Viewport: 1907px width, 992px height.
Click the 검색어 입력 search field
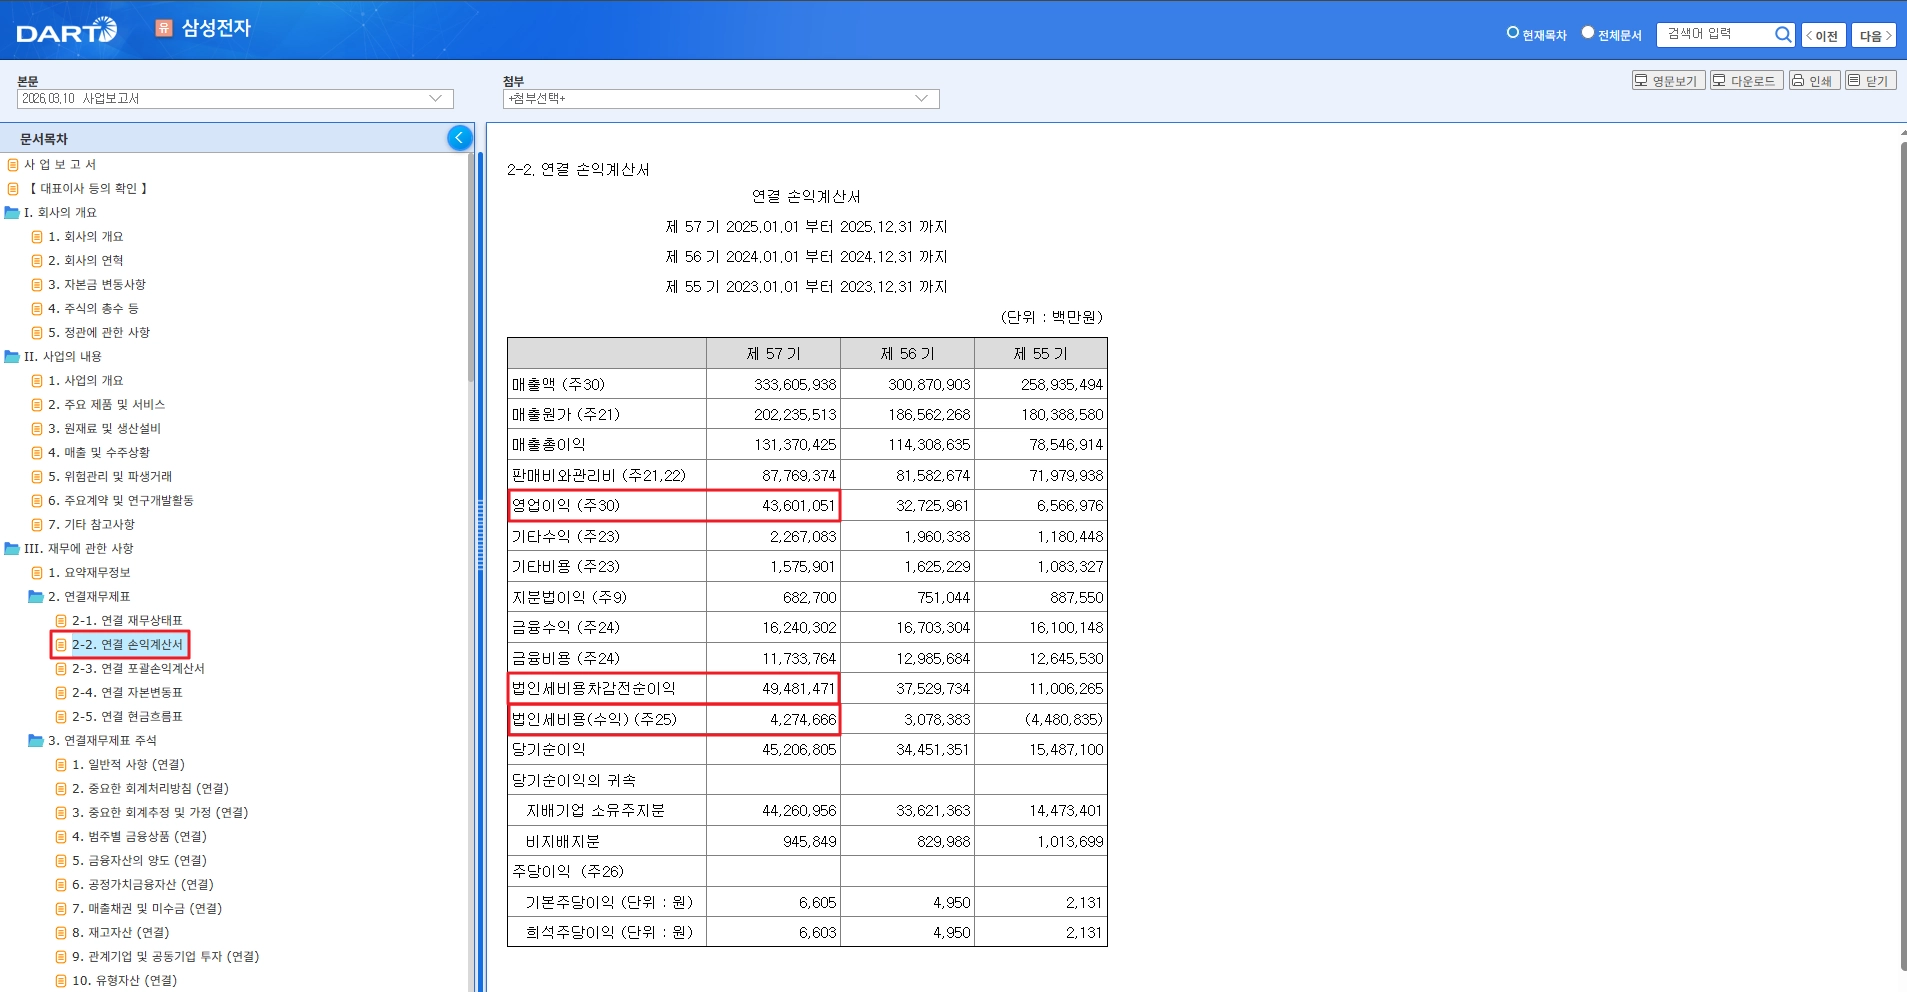(1714, 35)
